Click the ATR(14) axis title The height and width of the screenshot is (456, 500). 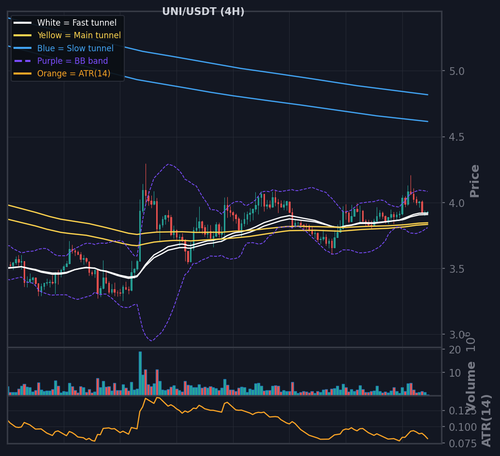[486, 421]
